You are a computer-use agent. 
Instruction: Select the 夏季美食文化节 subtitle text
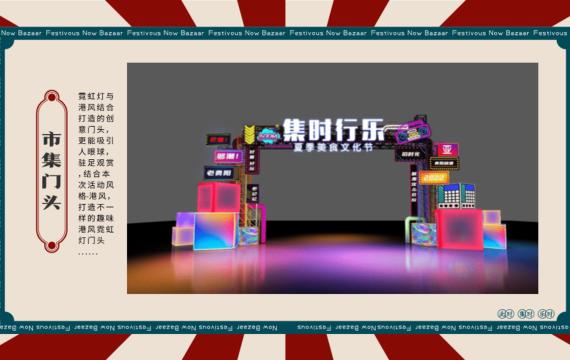click(333, 148)
